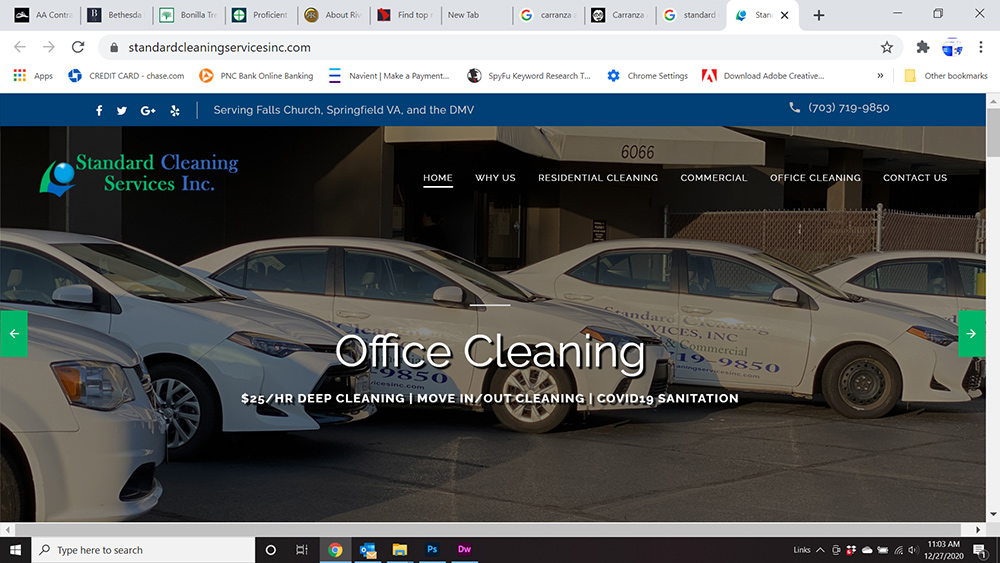Open Outlook from the taskbar
This screenshot has width=1000, height=563.
coord(367,550)
